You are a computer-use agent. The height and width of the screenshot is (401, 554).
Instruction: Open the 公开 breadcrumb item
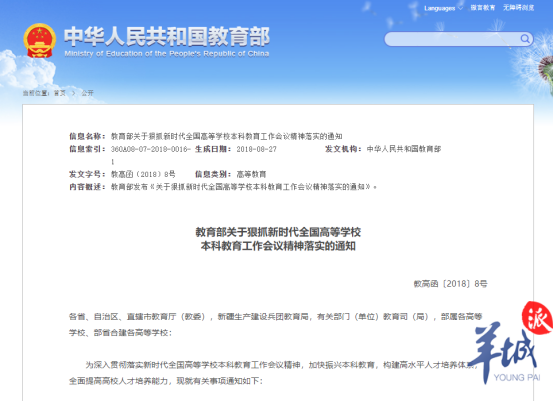pos(87,93)
